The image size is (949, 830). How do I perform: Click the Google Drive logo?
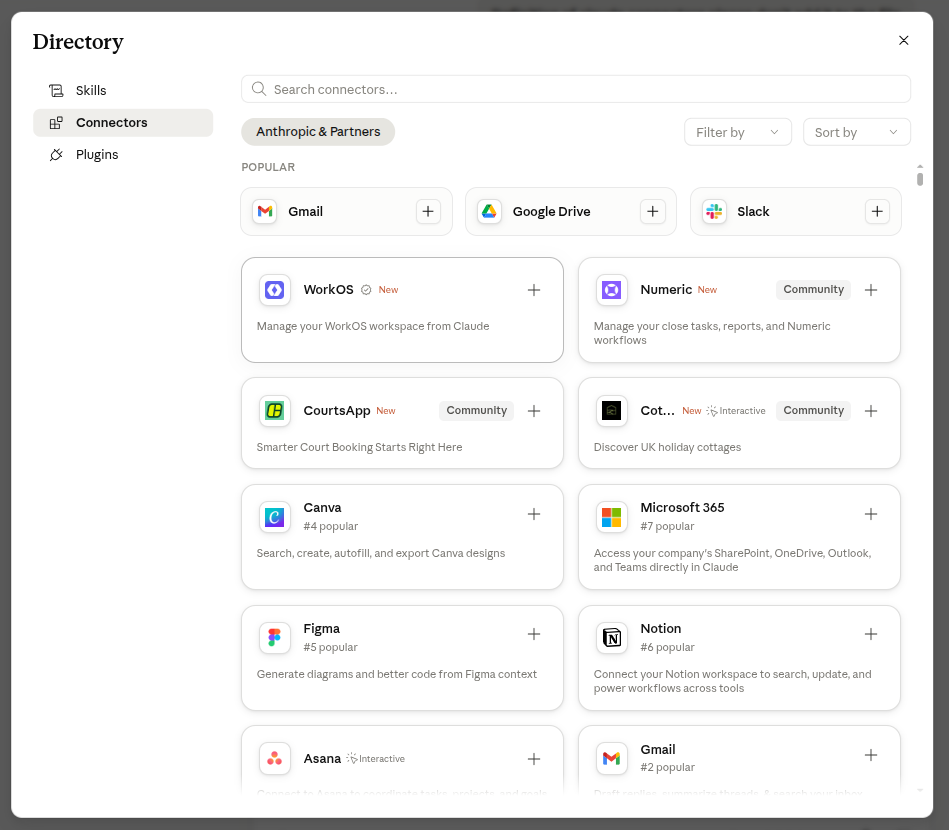tap(489, 211)
